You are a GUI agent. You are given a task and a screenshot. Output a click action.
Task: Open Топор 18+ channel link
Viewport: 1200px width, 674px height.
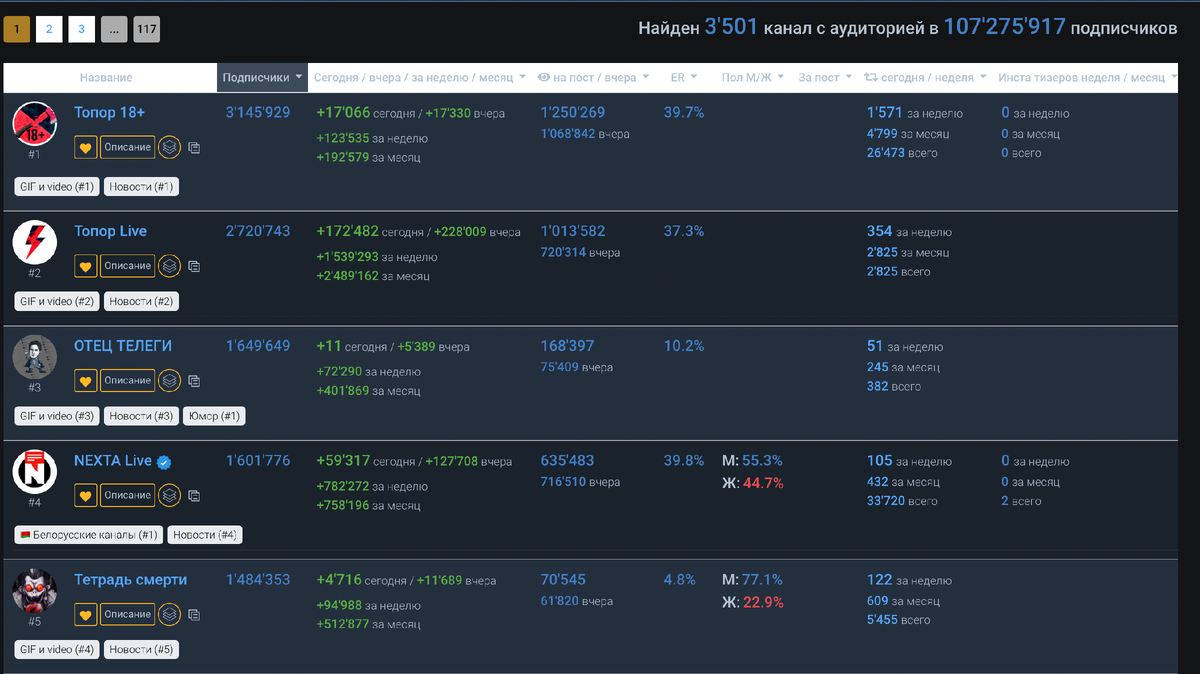(x=110, y=112)
